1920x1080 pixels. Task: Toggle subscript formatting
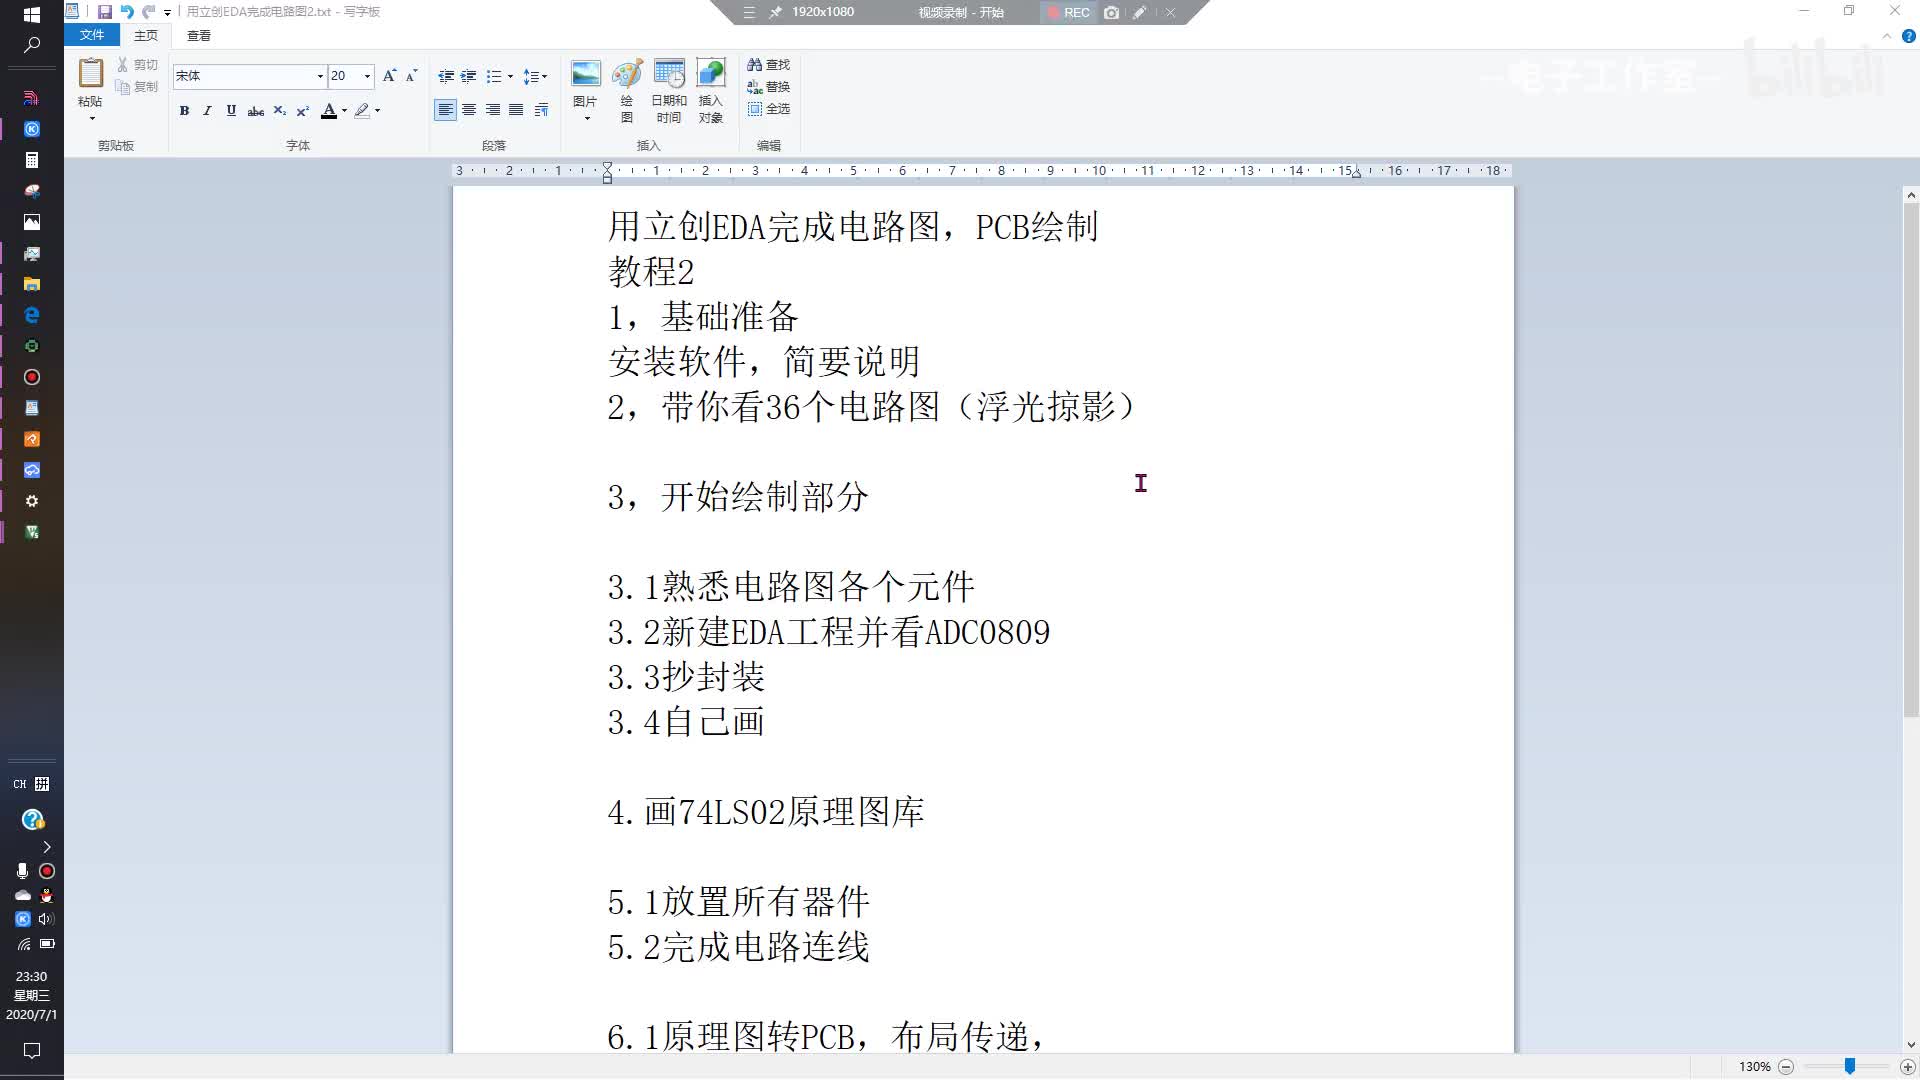coord(280,111)
